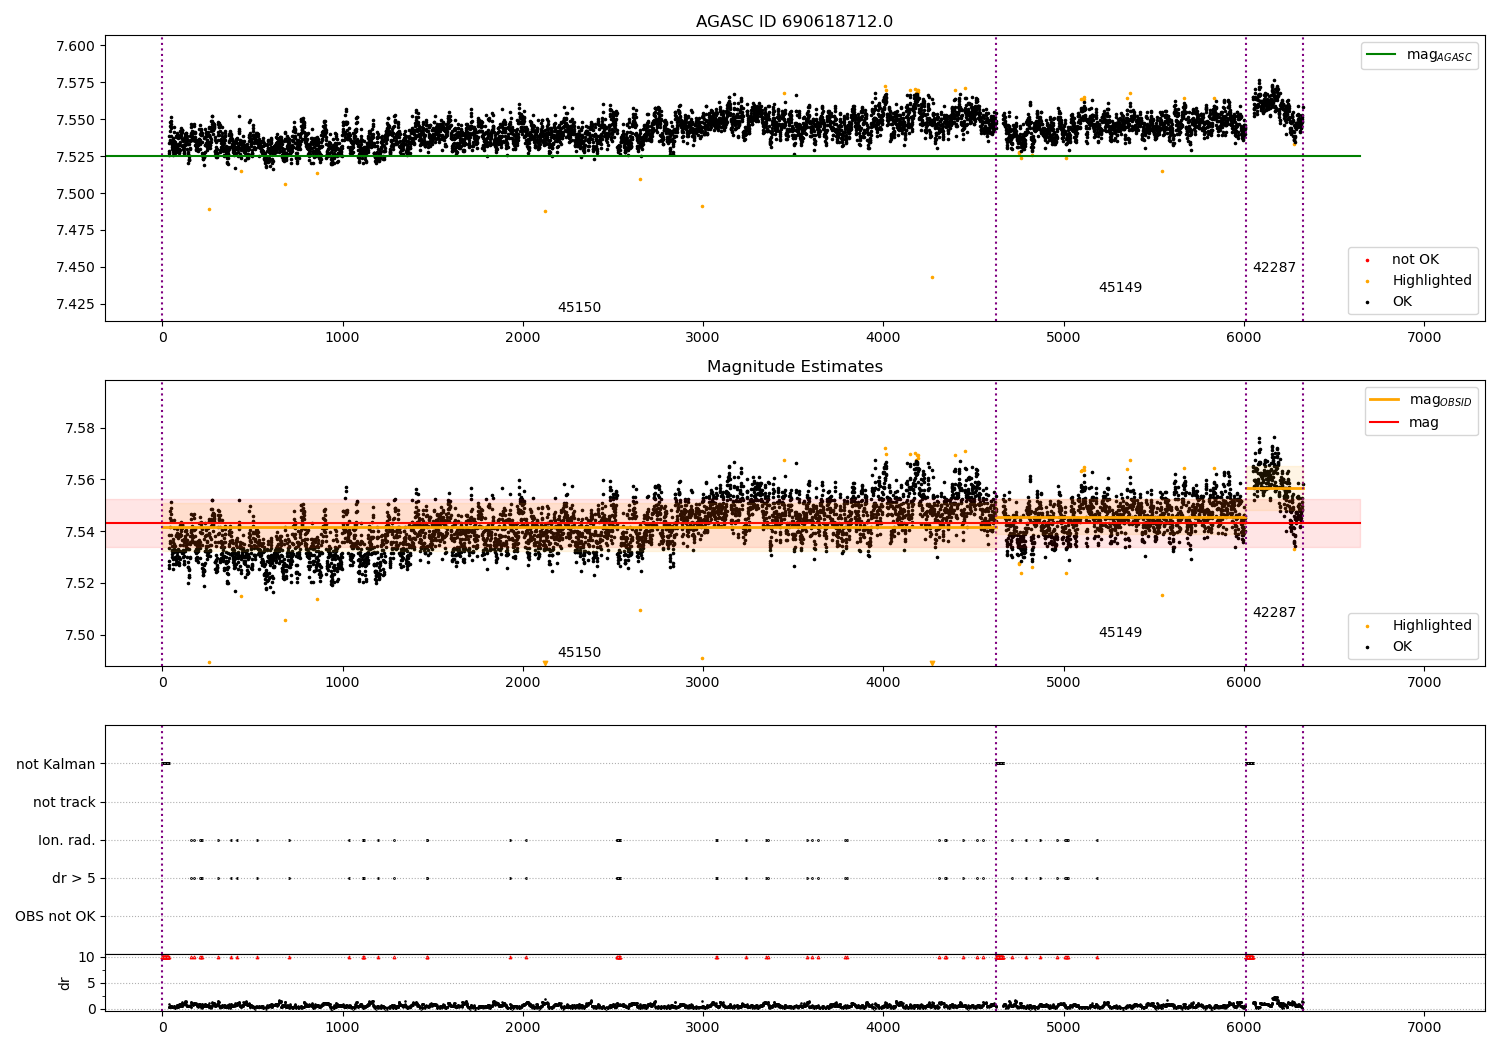Click the red line swatch beside 'mag' legend

(x=1384, y=423)
